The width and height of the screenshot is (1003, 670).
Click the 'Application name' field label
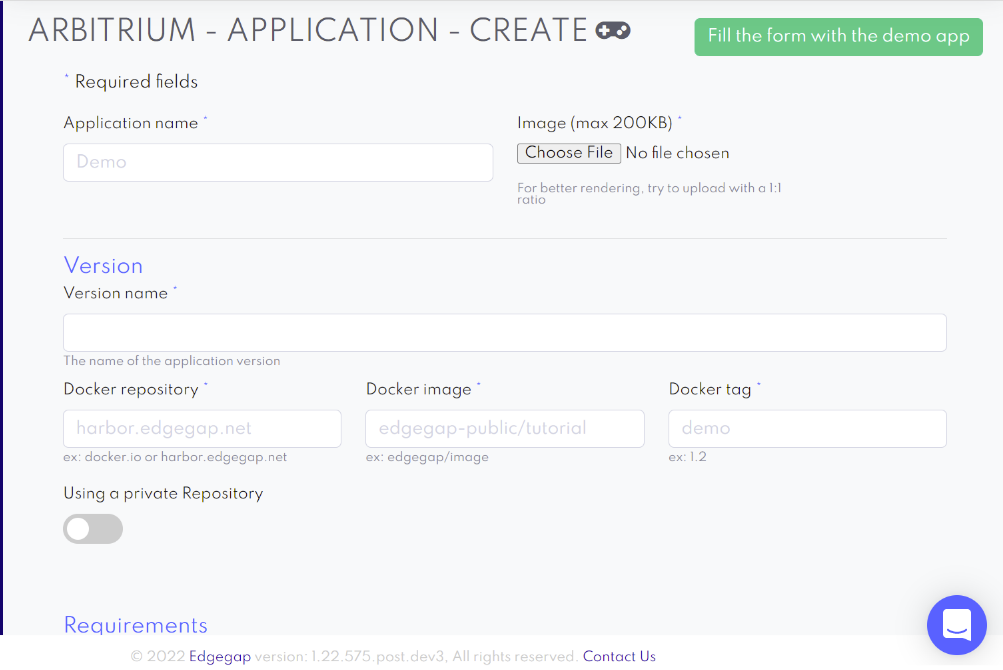coord(131,123)
